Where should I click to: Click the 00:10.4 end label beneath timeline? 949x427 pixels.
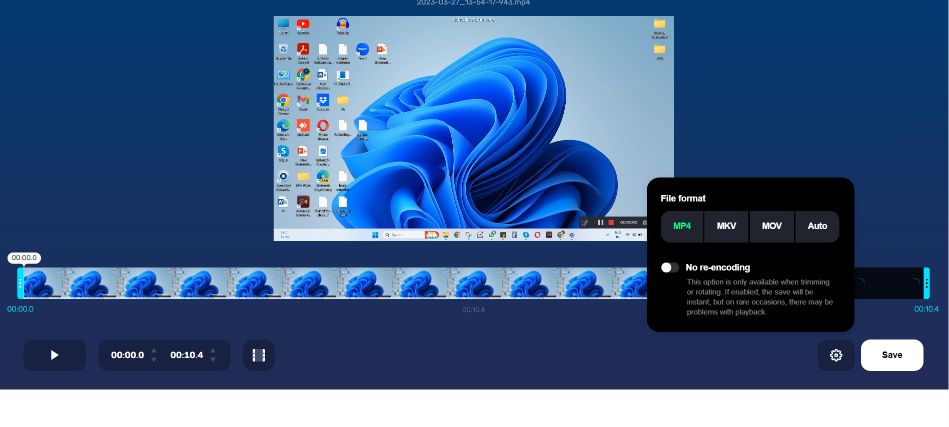point(926,309)
